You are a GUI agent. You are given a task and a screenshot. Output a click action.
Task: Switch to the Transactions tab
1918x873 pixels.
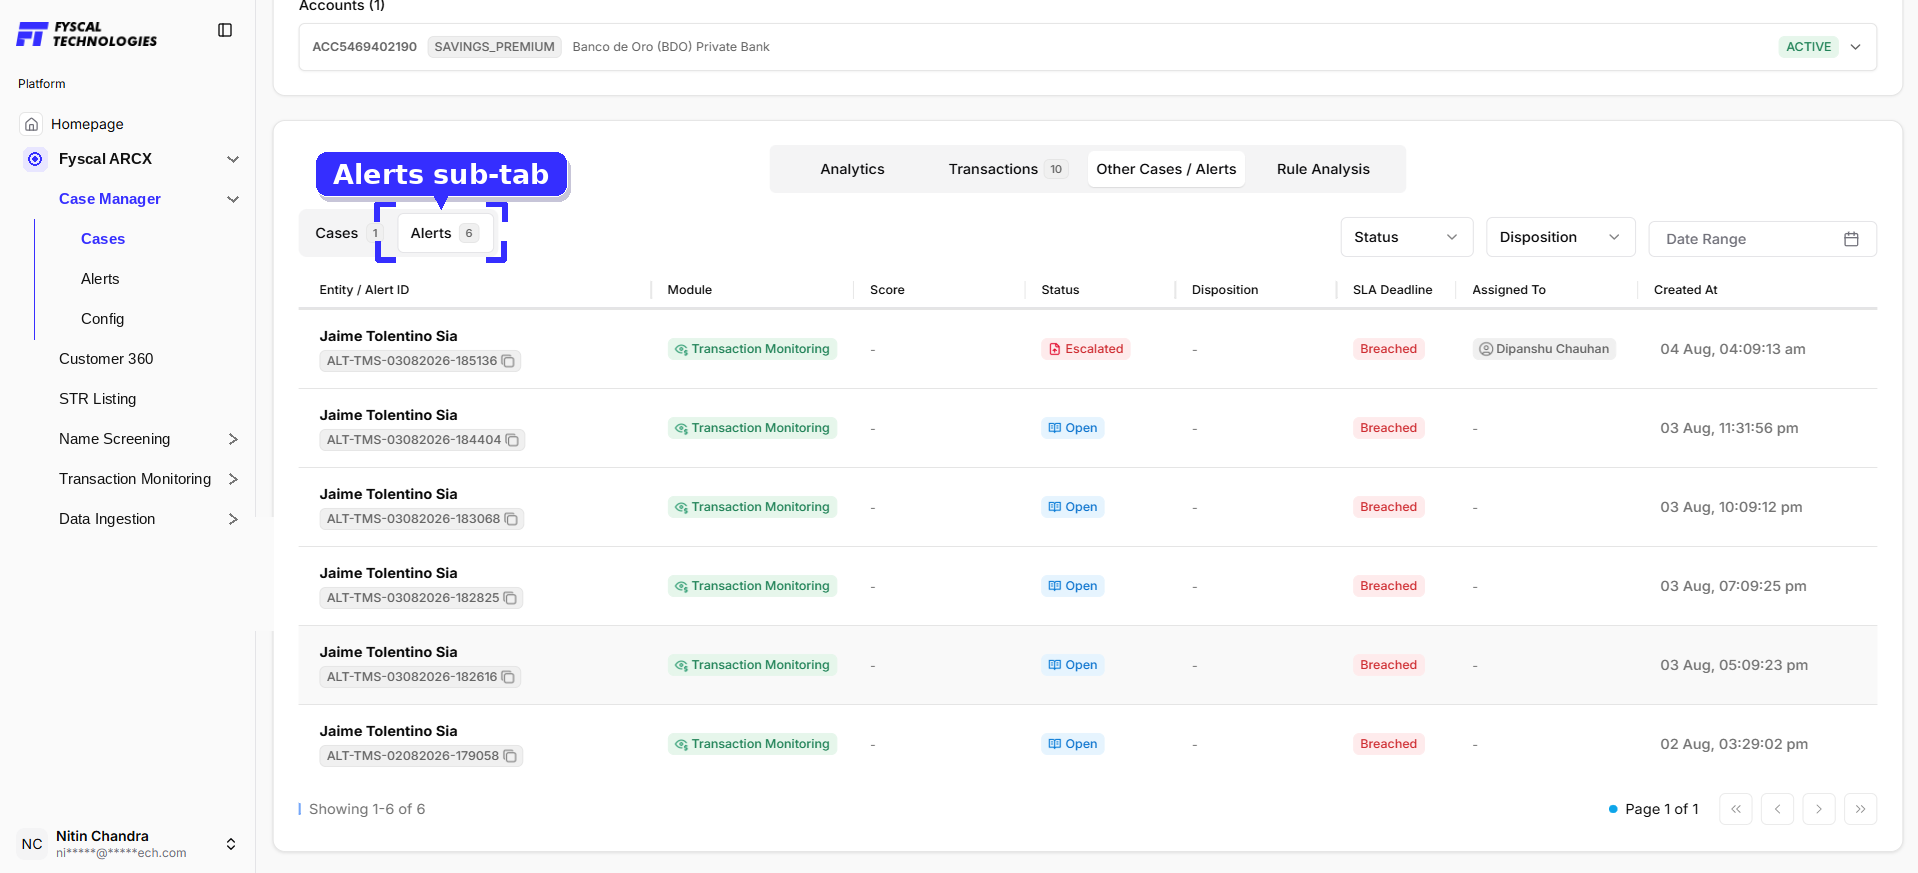1008,169
